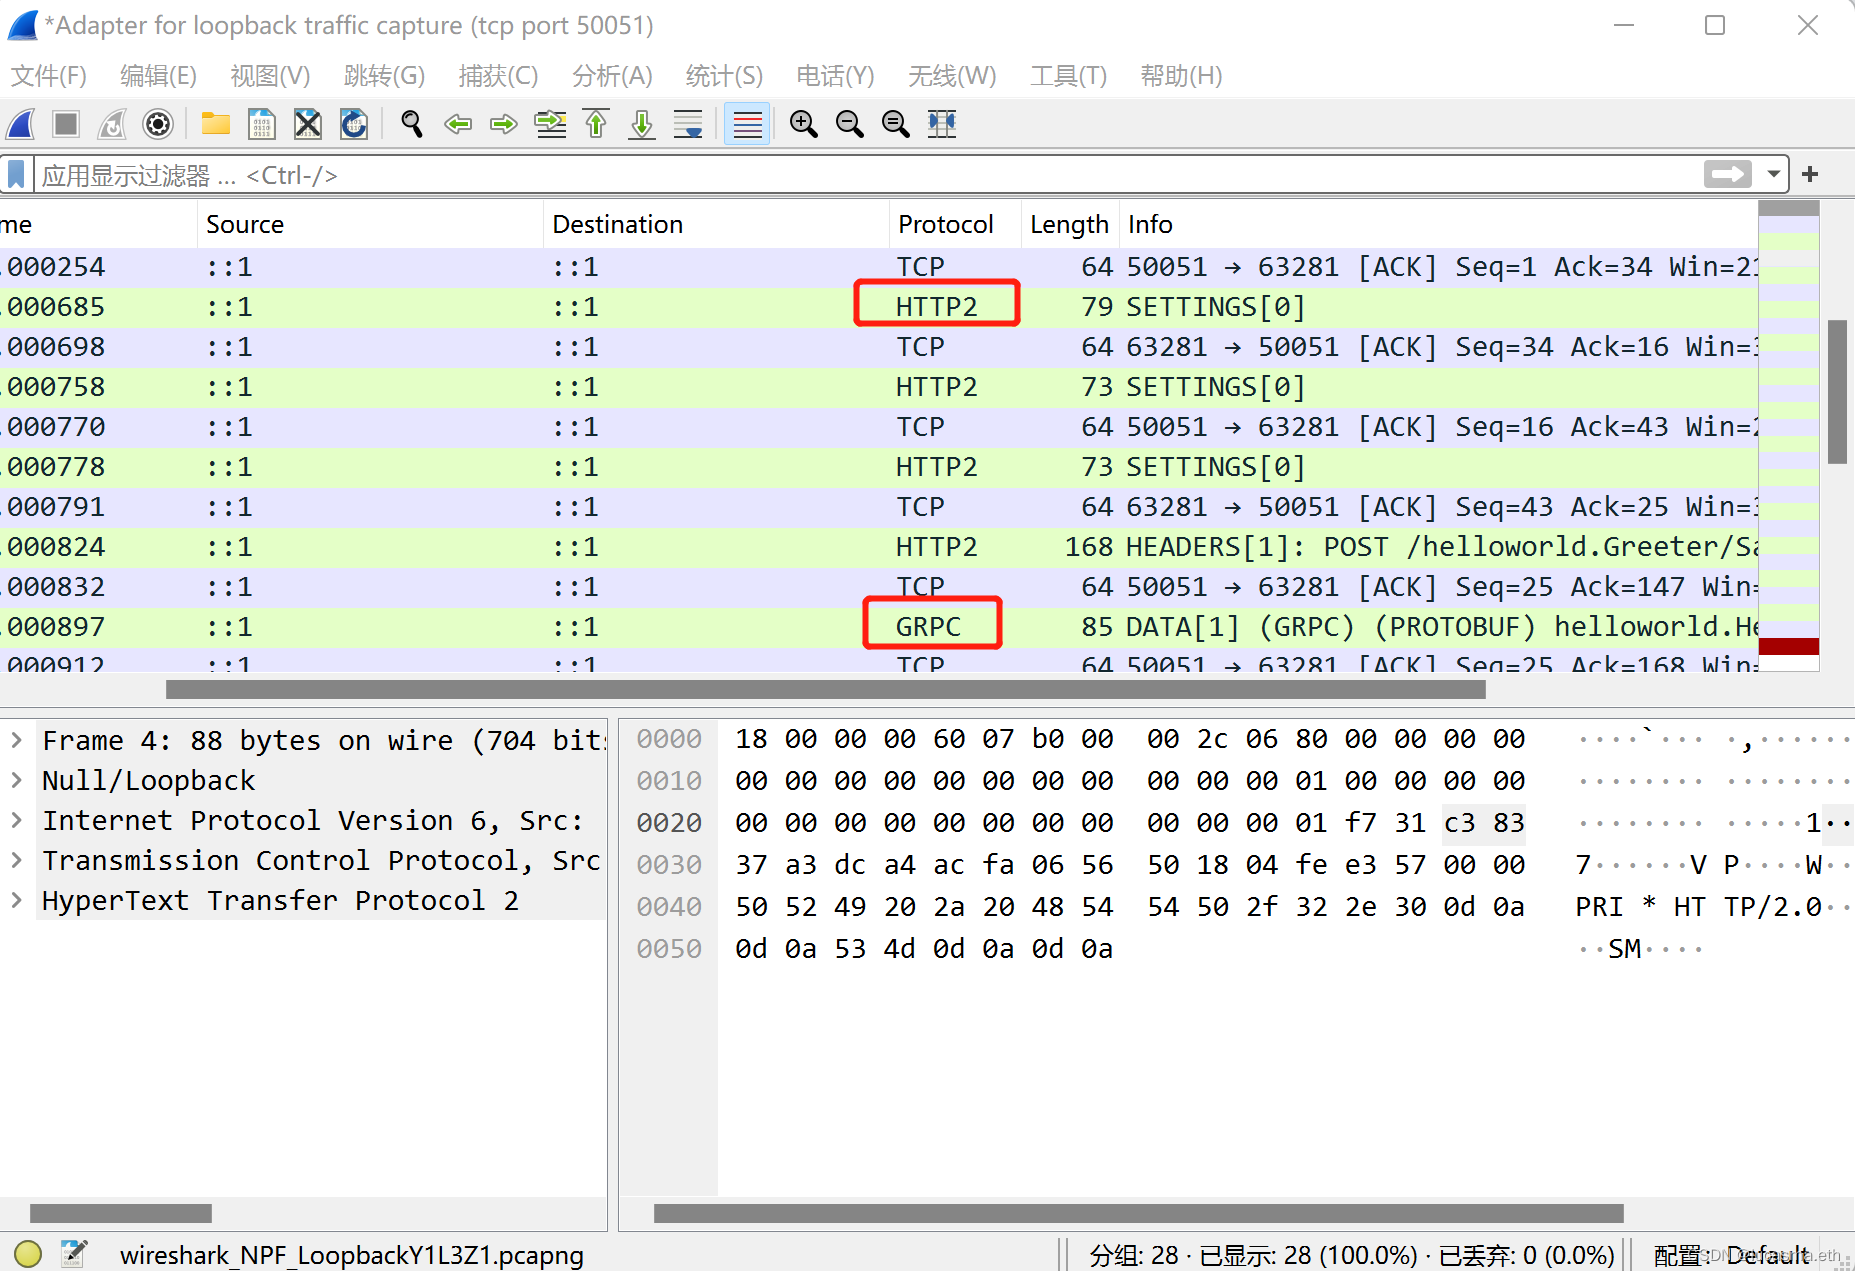The image size is (1855, 1271).
Task: Expand Internet Protocol Version 6 node
Action: pyautogui.click(x=16, y=820)
